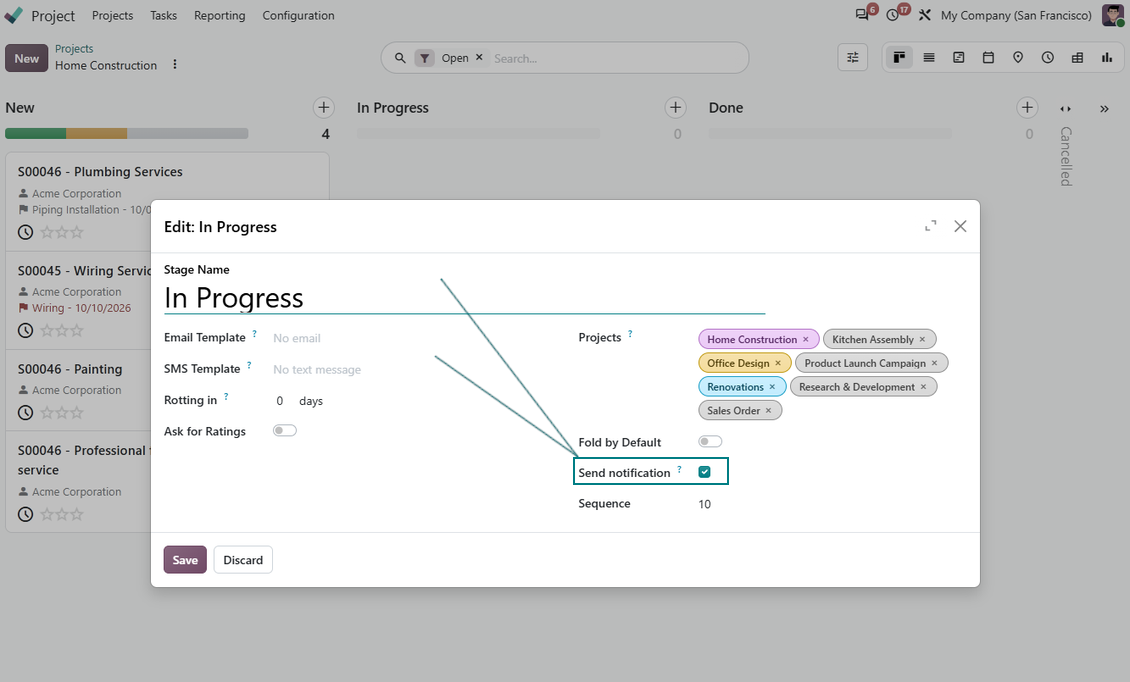
Task: Toggle the search options panel
Action: click(853, 58)
